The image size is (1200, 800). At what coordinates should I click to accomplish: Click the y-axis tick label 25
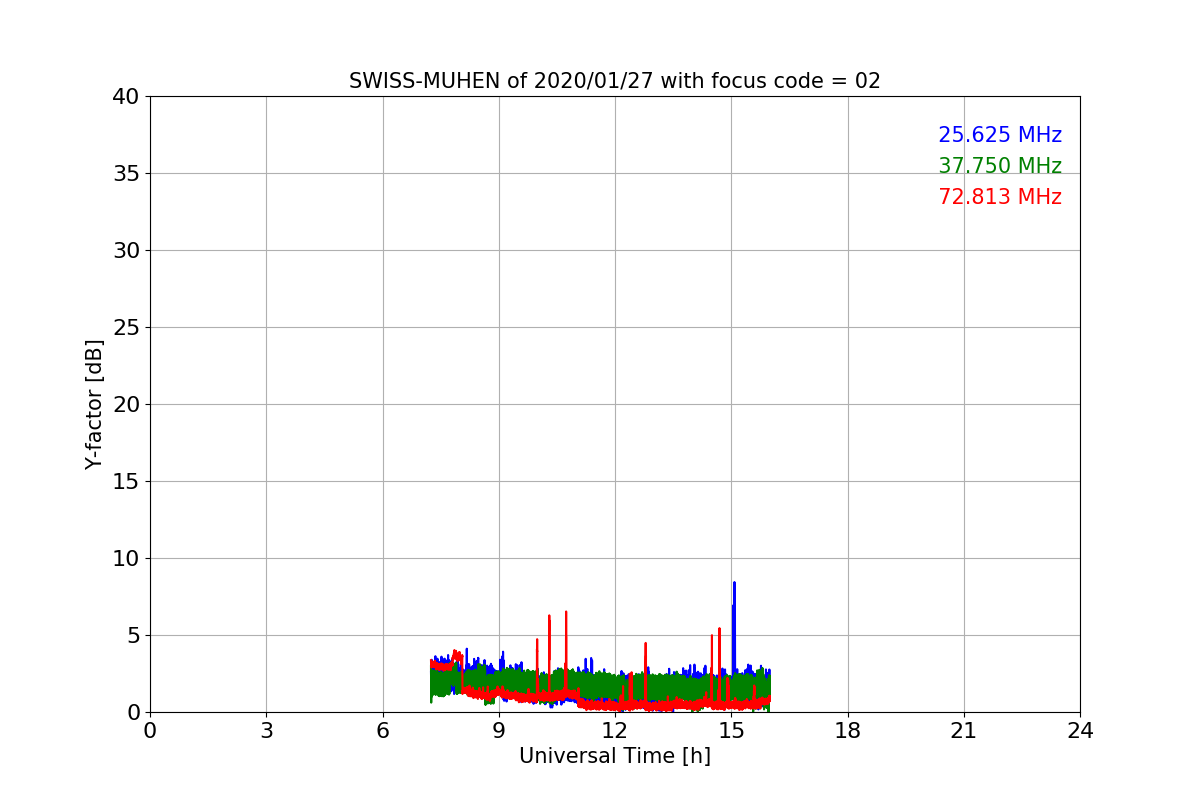pyautogui.click(x=126, y=328)
